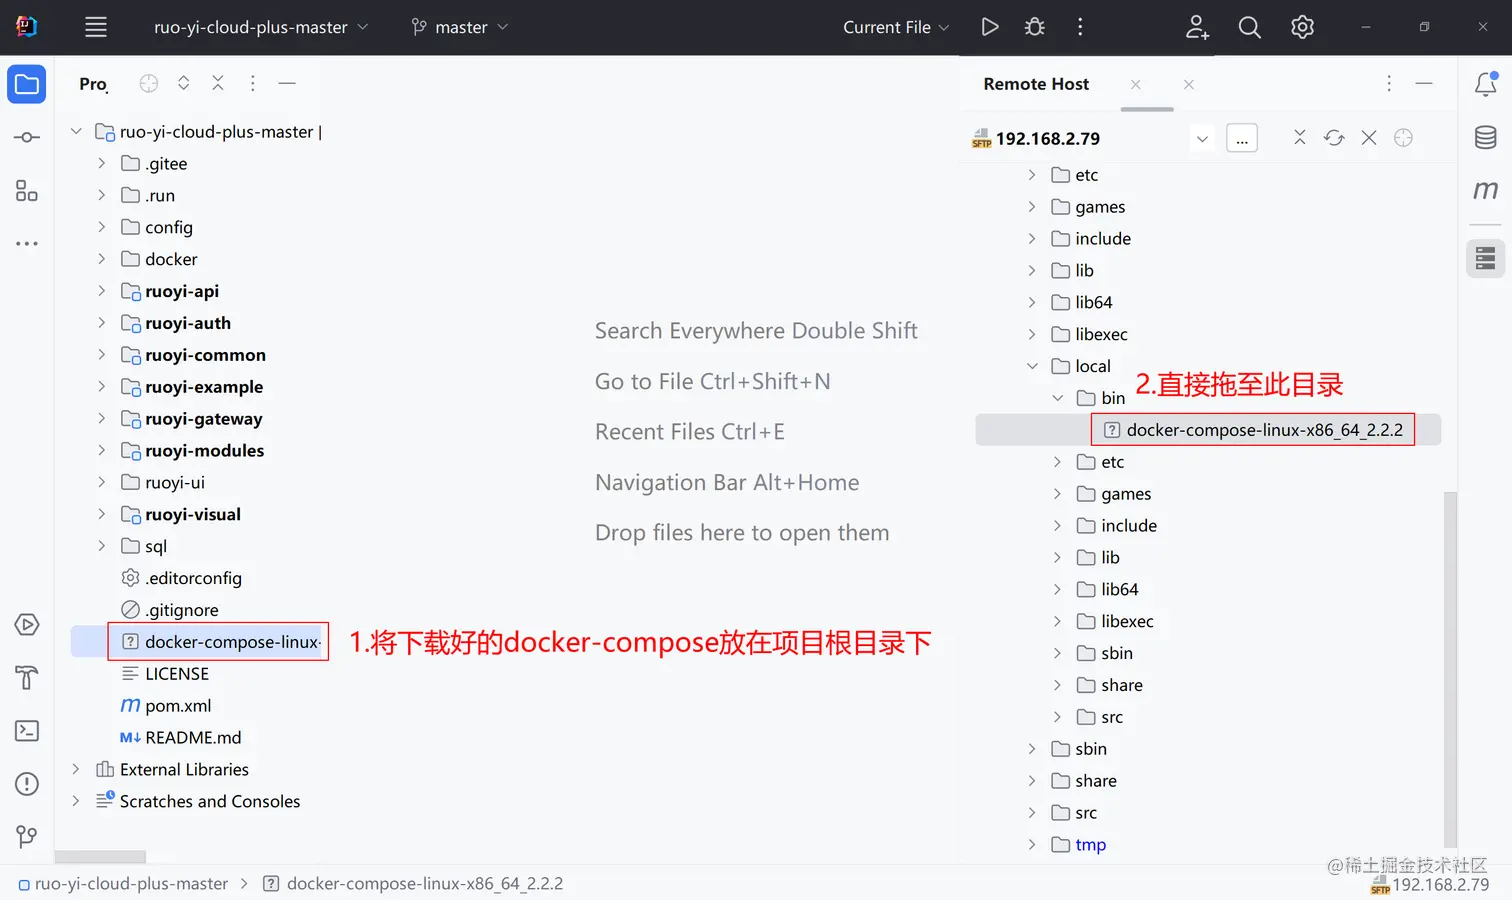The width and height of the screenshot is (1512, 900).
Task: Click docker-compose-linux-x86_64_2.2.2 breadcrumb
Action: click(413, 884)
